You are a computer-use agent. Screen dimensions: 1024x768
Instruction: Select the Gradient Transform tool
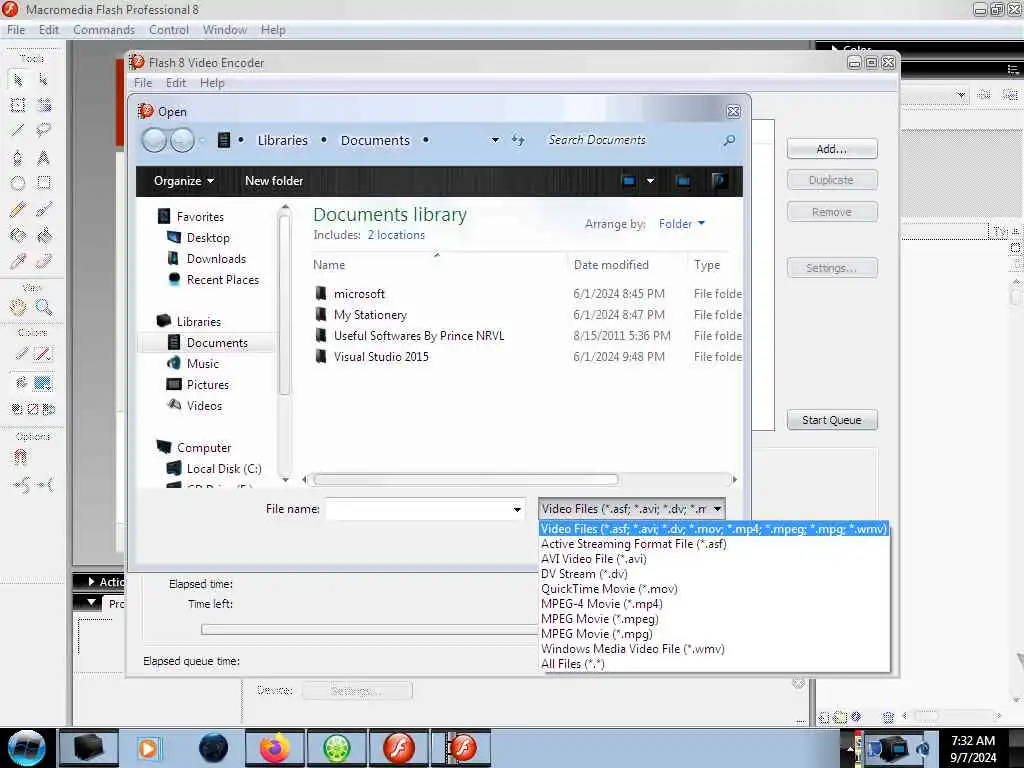44,105
